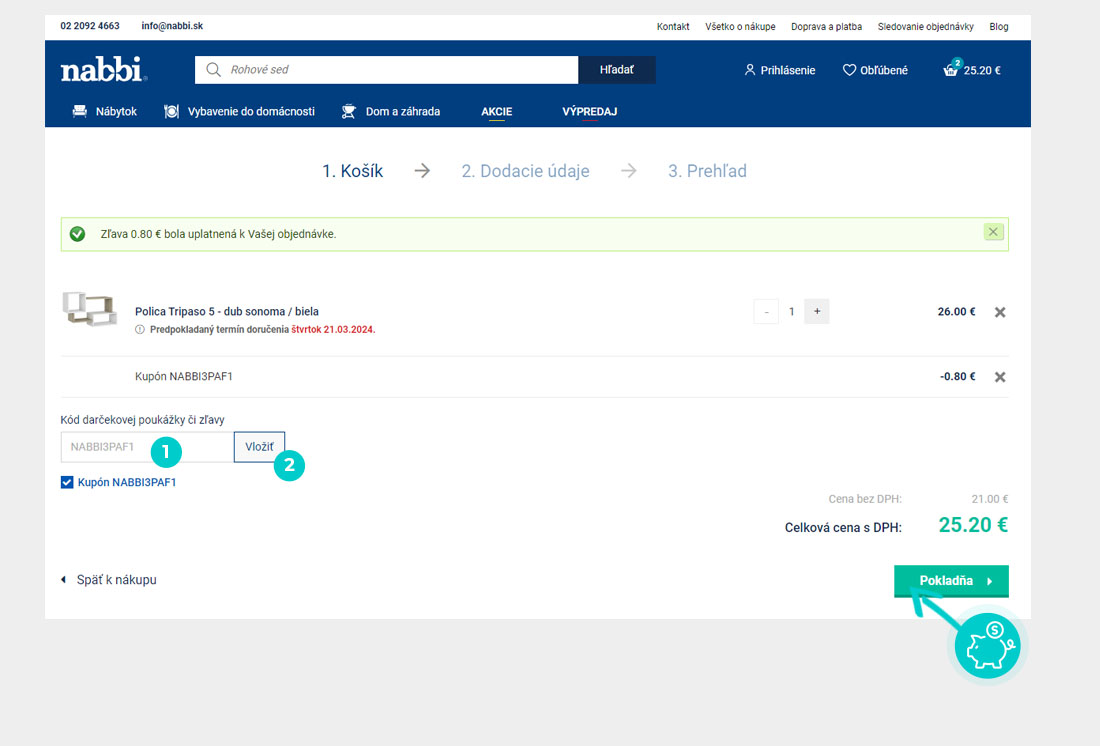Click the Prihlásenie user icon
Screen dimensions: 1100x746
click(750, 70)
